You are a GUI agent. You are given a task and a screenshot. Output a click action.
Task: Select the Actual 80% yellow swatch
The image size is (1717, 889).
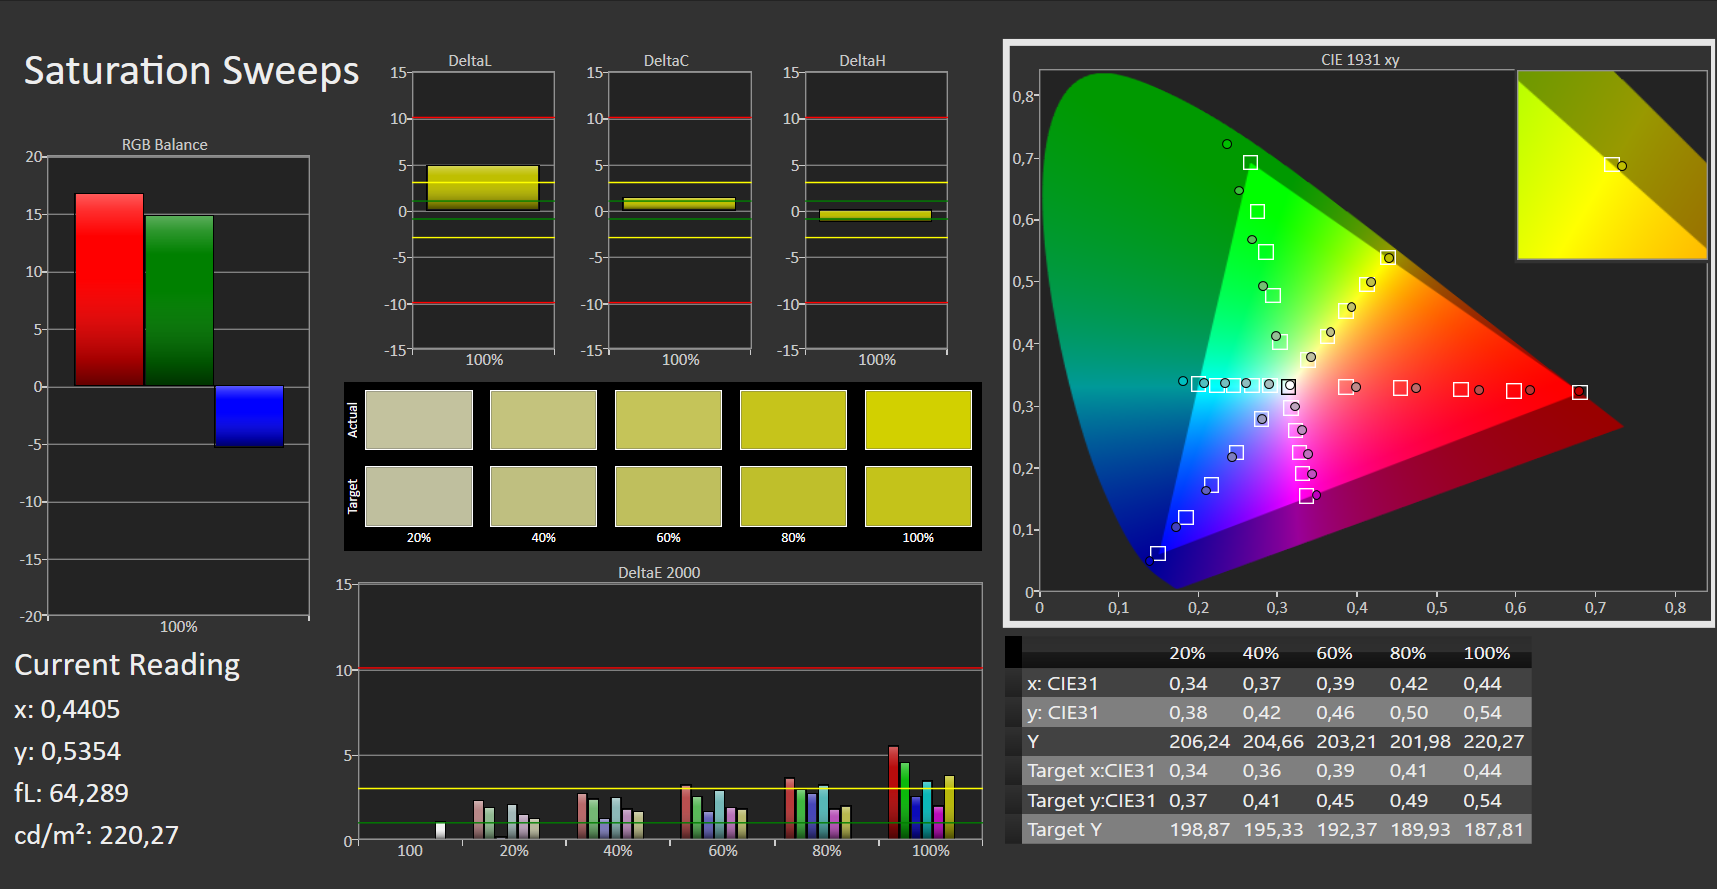[x=793, y=420]
